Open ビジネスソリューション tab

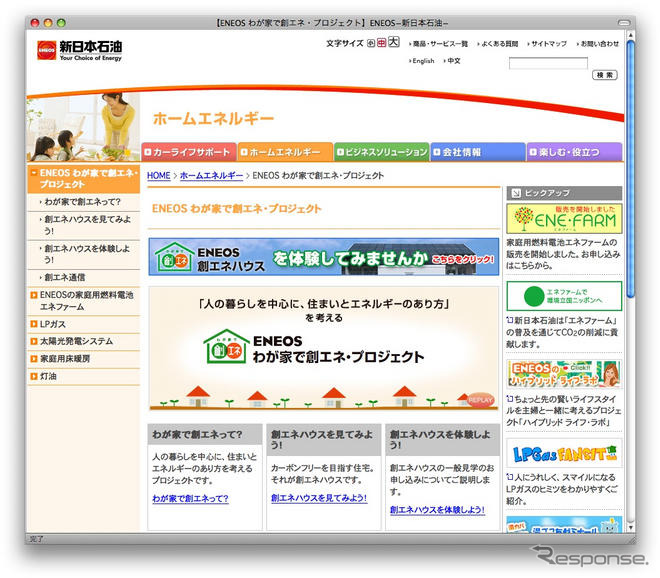381,152
